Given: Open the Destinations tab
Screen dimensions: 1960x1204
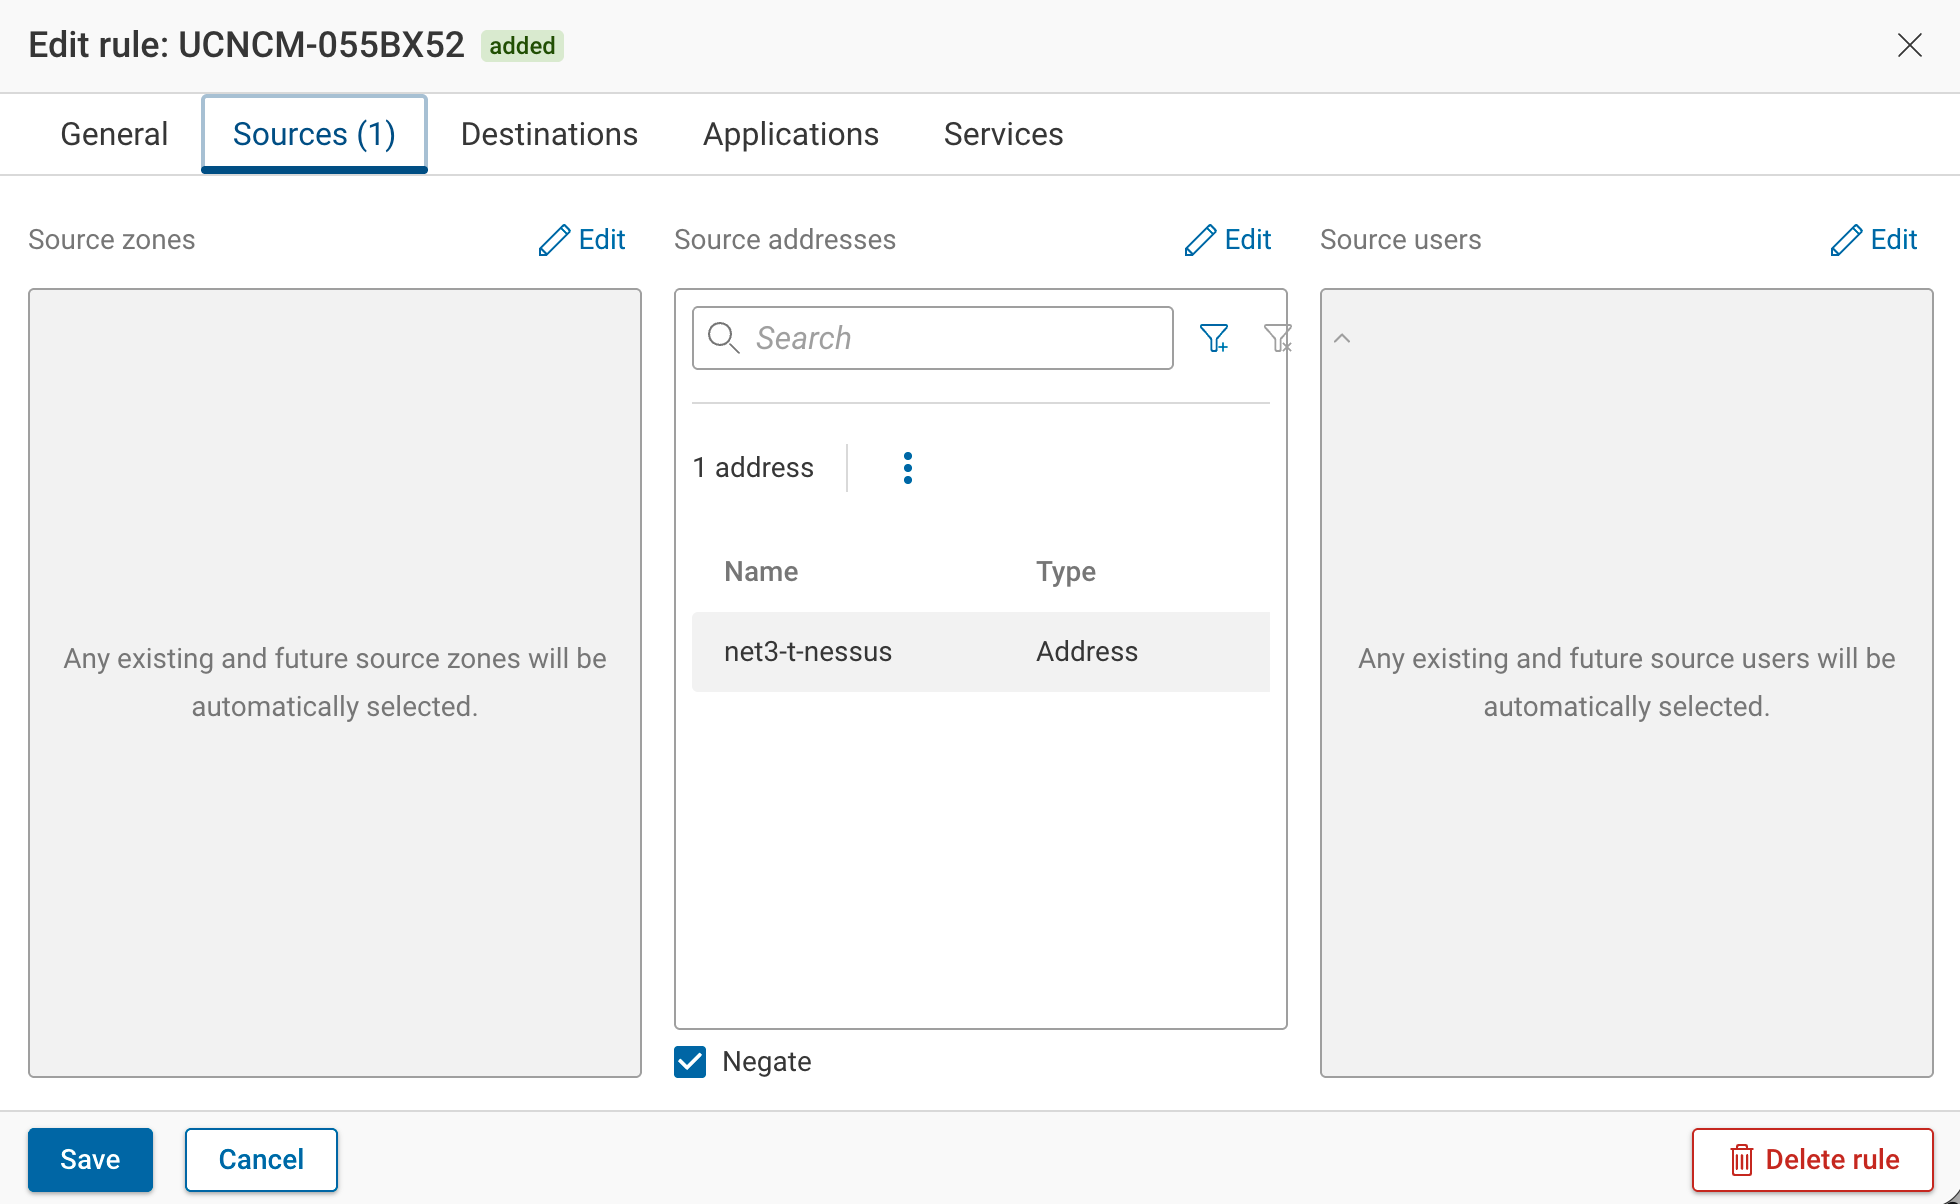Looking at the screenshot, I should pyautogui.click(x=549, y=134).
